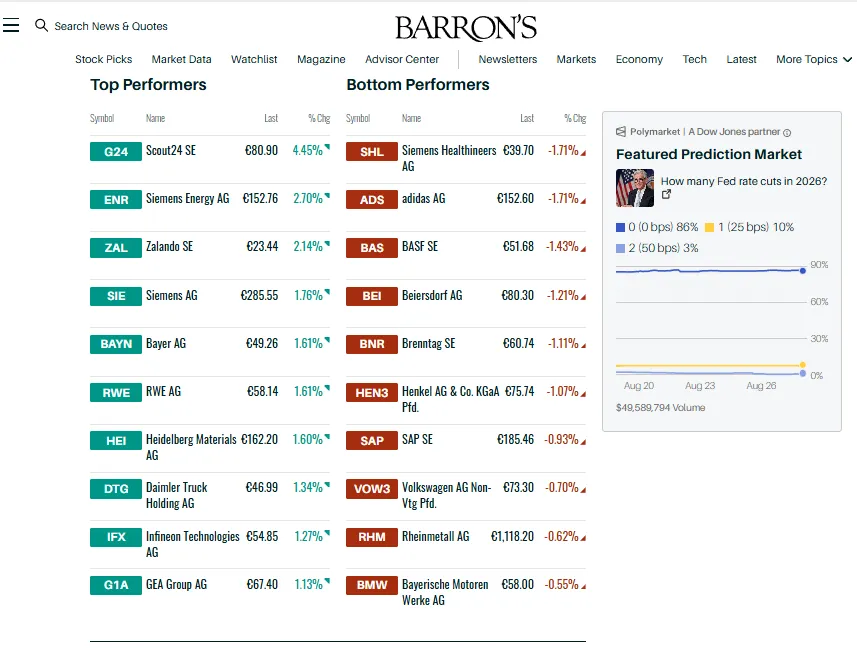Click the light blue 2 (50 bps) swatch
The width and height of the screenshot is (857, 648).
coord(620,248)
